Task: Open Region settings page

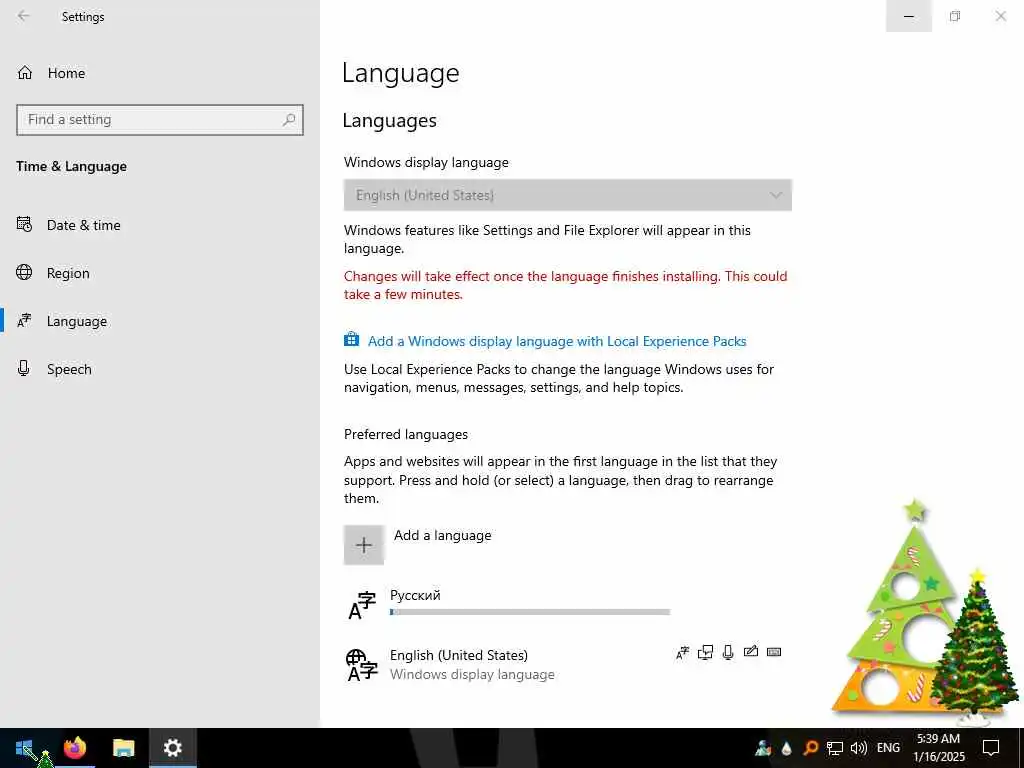Action: [x=68, y=273]
